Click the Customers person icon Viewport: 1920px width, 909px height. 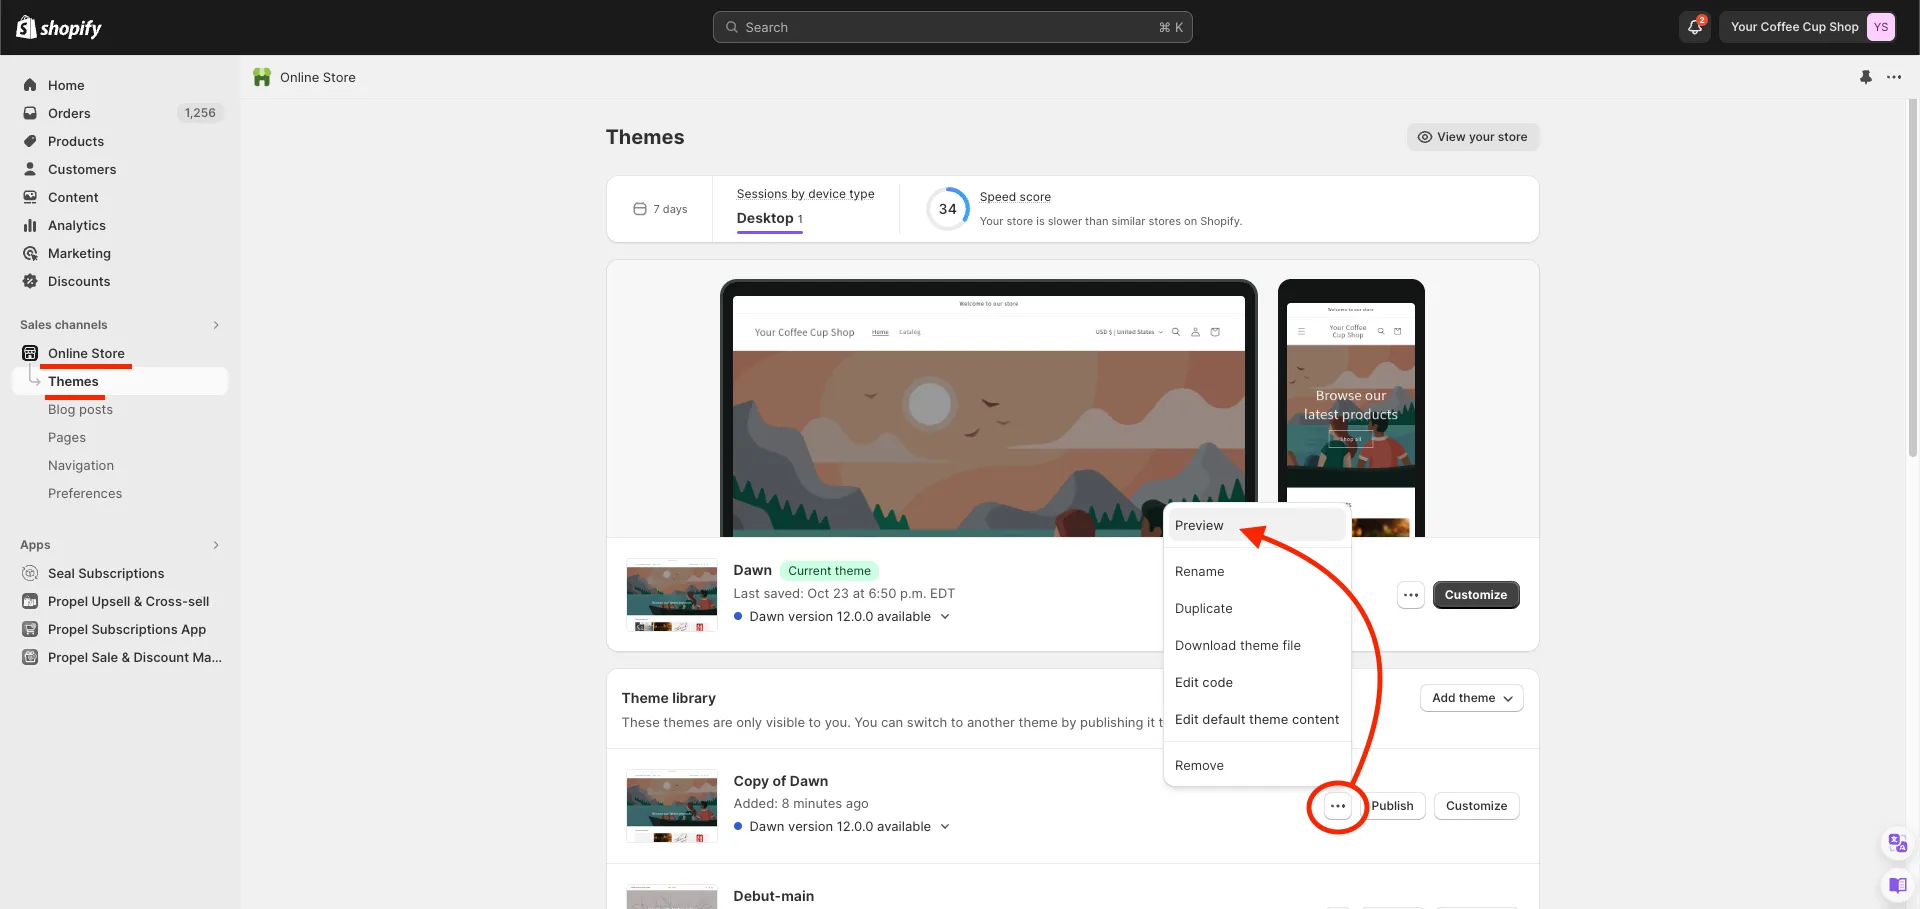pos(30,169)
